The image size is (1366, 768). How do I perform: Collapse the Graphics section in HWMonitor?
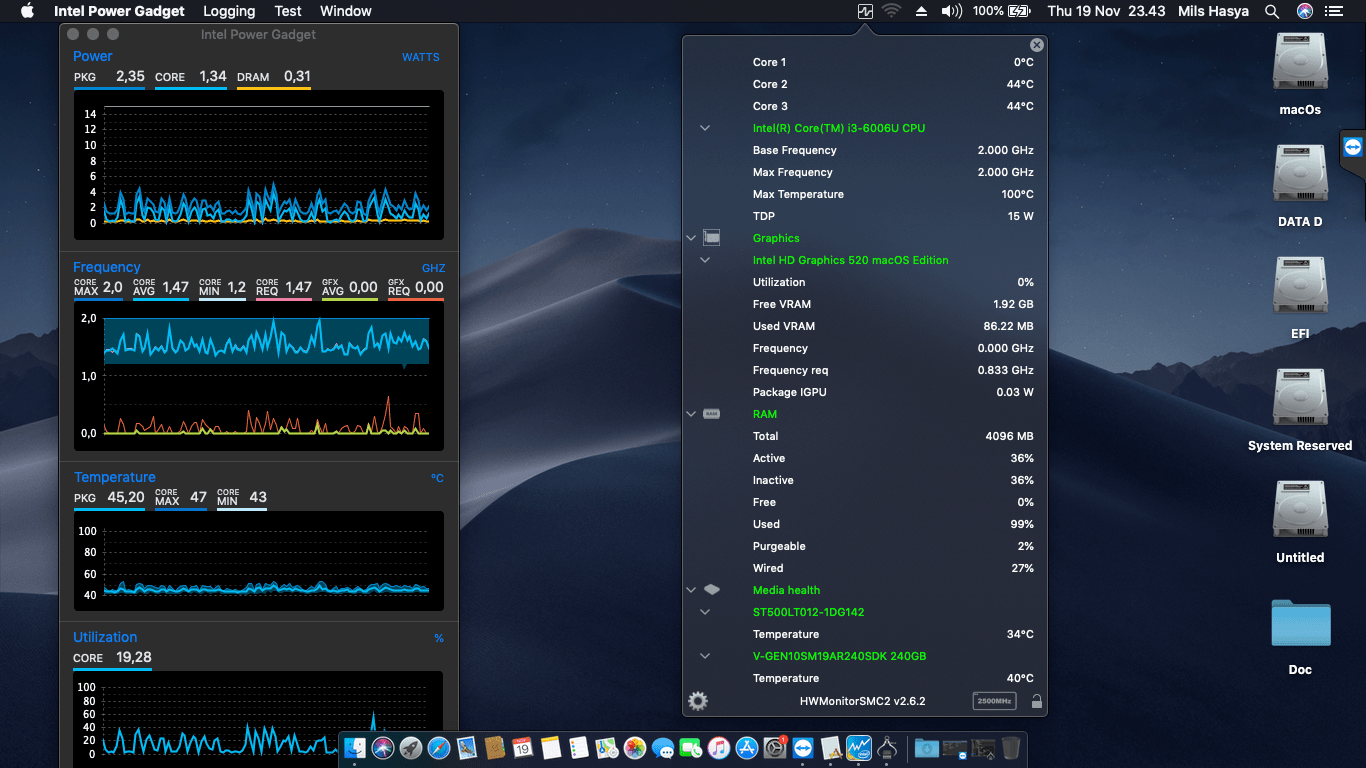pyautogui.click(x=691, y=238)
